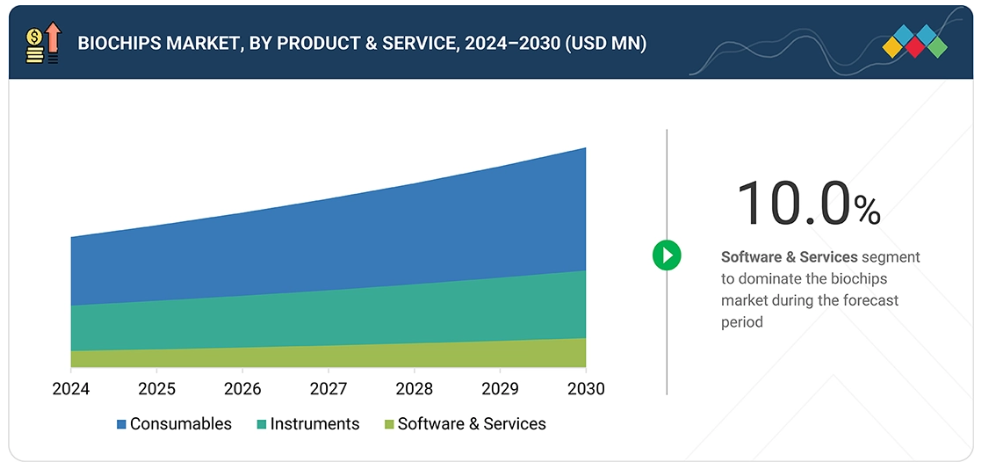981x464 pixels.
Task: Click the Biochips Market chart title
Action: click(x=361, y=43)
